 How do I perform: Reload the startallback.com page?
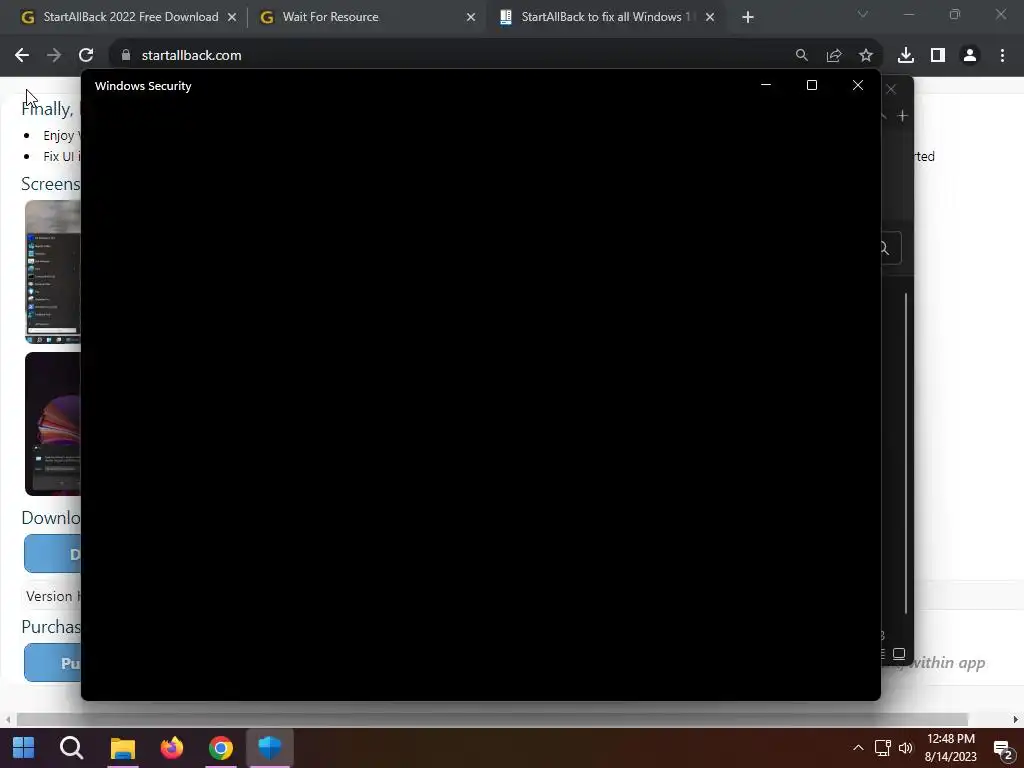86,56
